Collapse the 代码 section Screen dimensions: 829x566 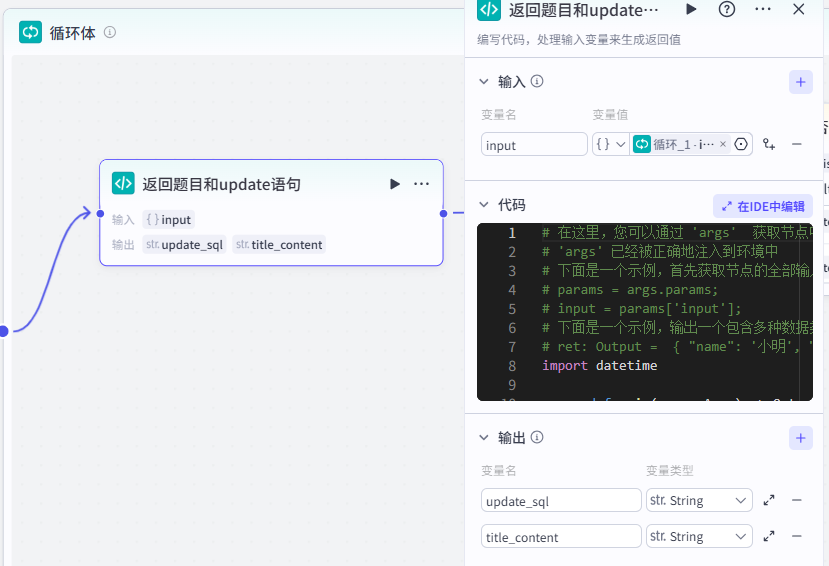coord(483,205)
